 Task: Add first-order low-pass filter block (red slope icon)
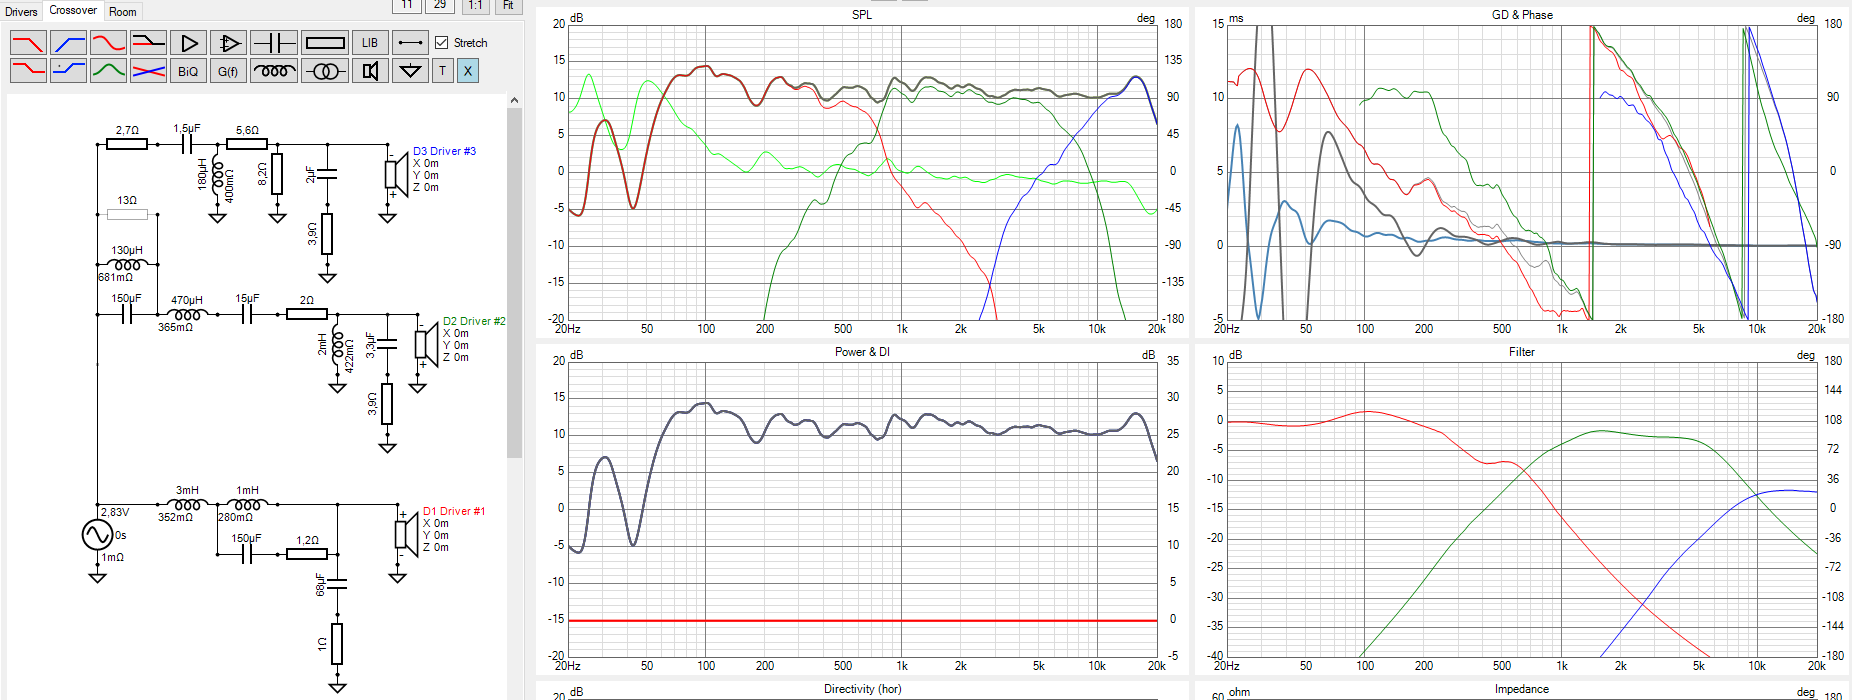28,43
